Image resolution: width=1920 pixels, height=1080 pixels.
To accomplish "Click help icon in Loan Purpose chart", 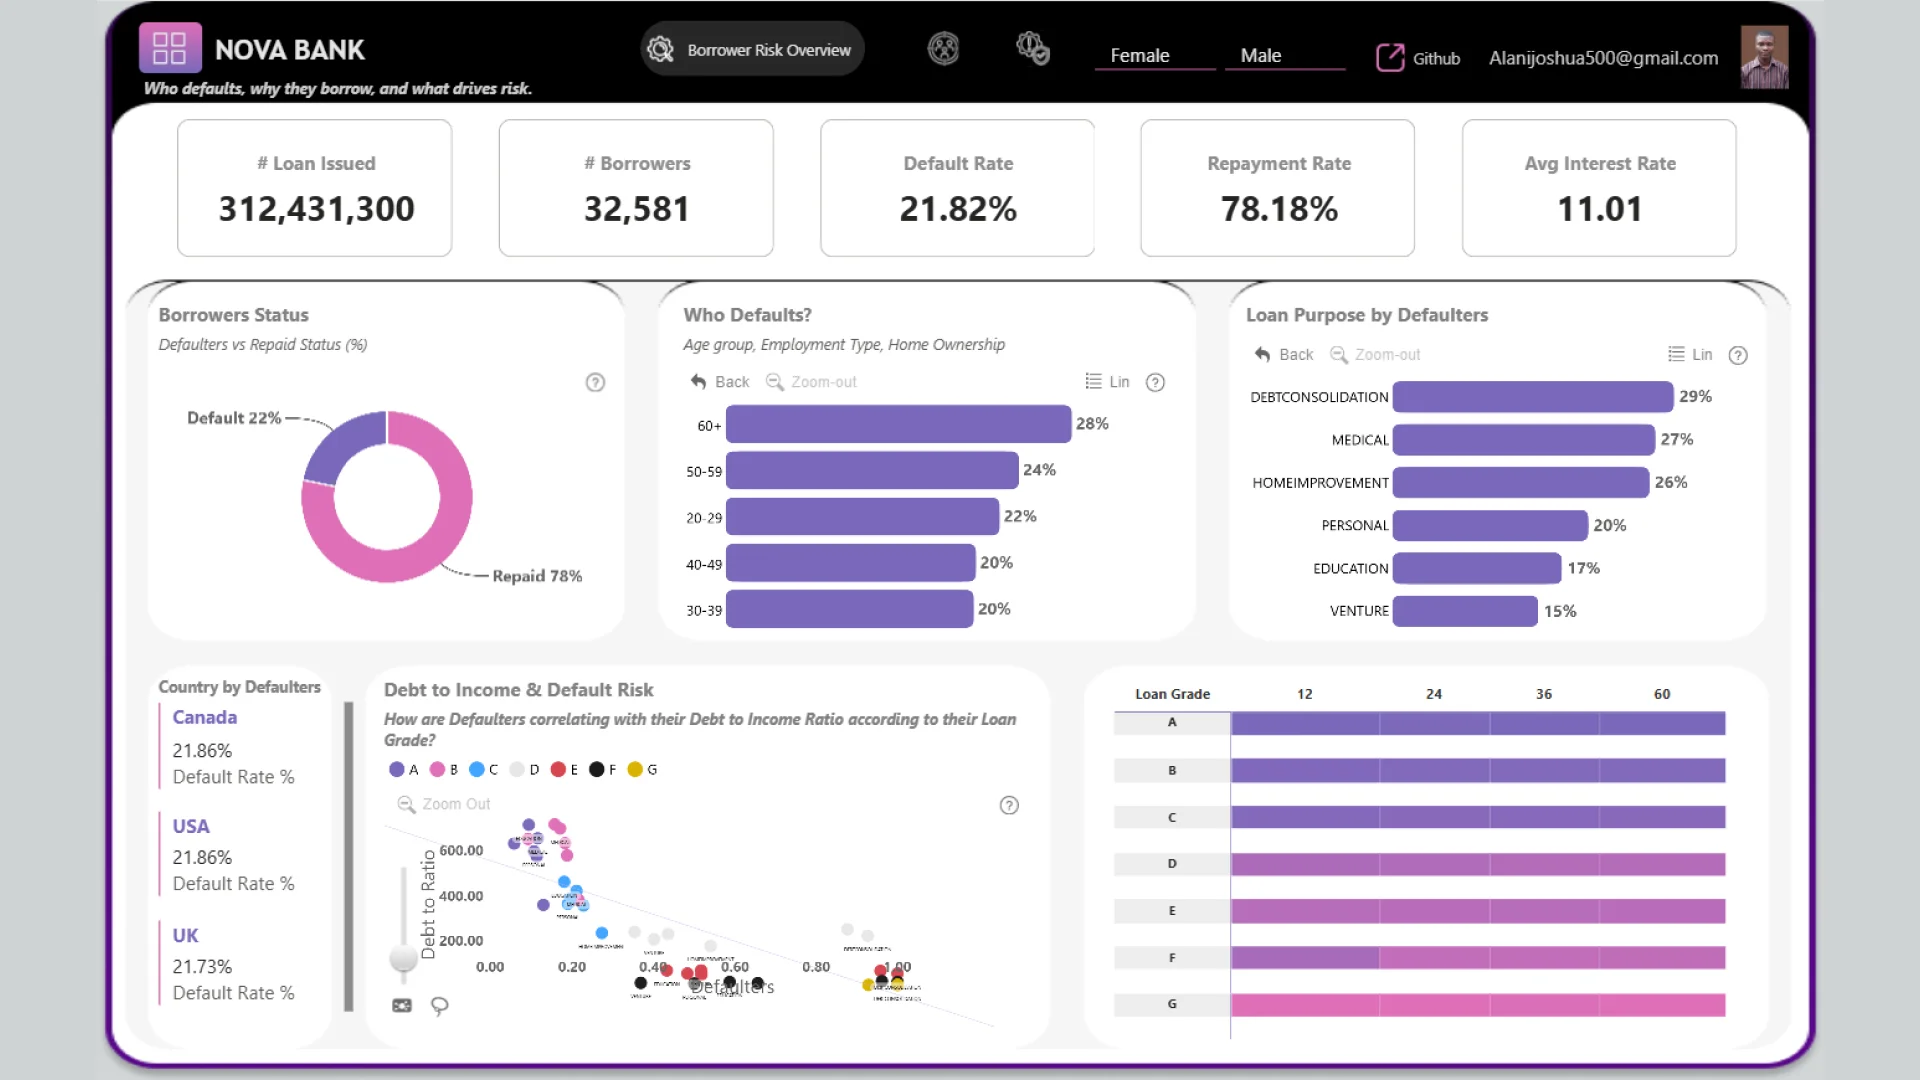I will [x=1738, y=355].
